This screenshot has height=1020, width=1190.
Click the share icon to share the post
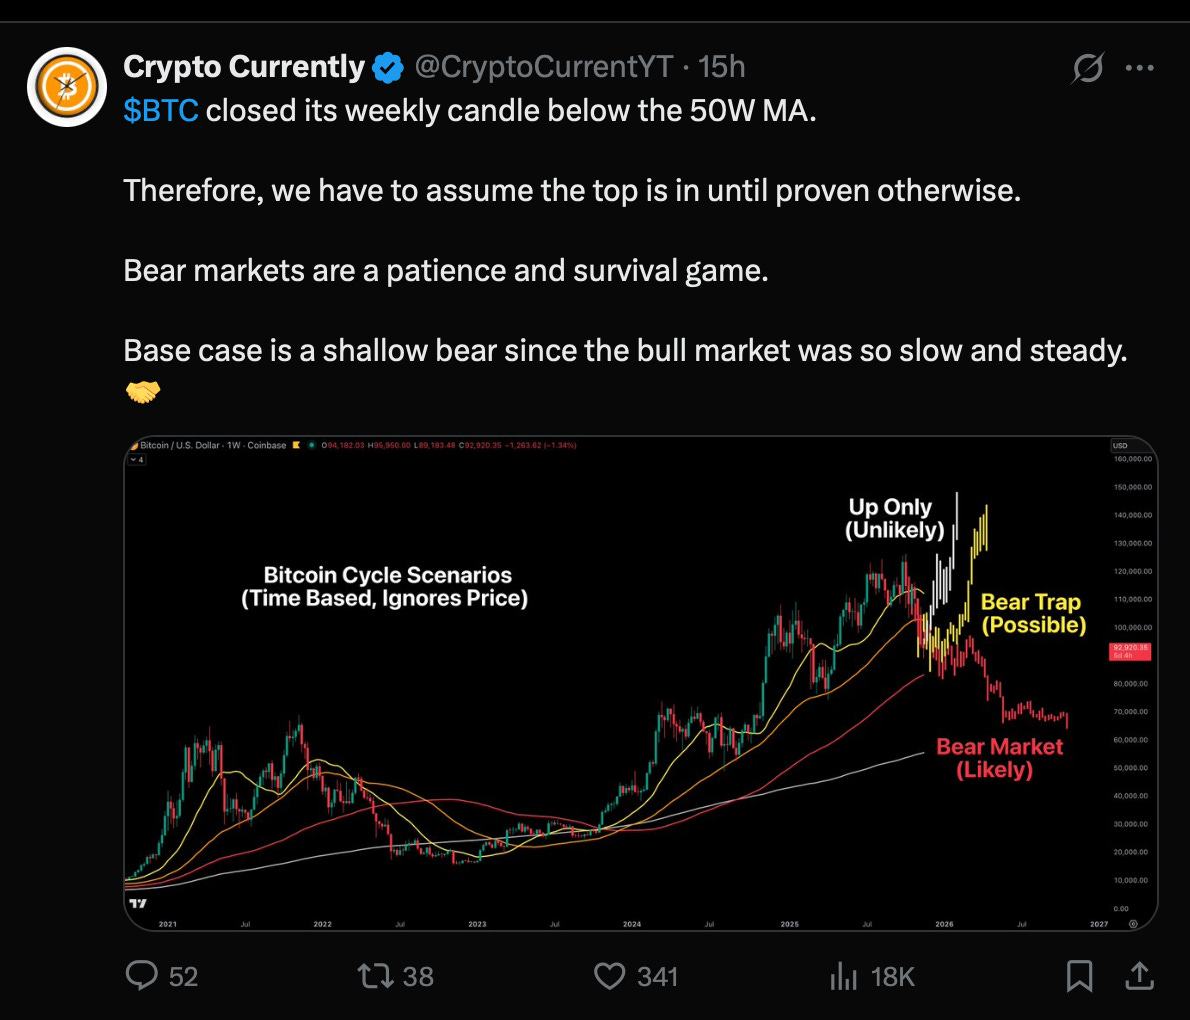coord(1138,976)
